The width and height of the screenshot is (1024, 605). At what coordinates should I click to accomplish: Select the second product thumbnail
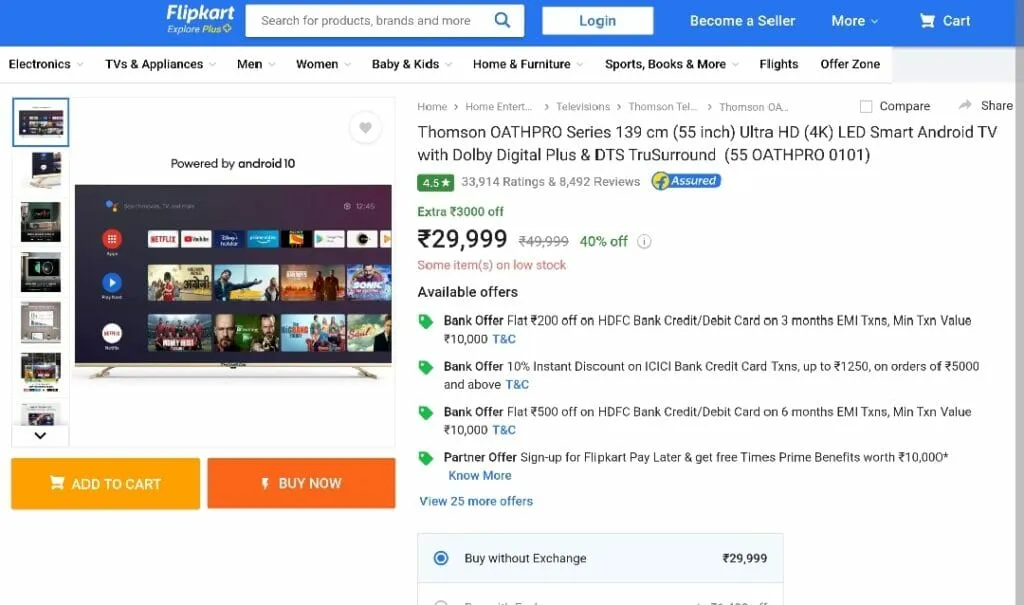point(40,169)
